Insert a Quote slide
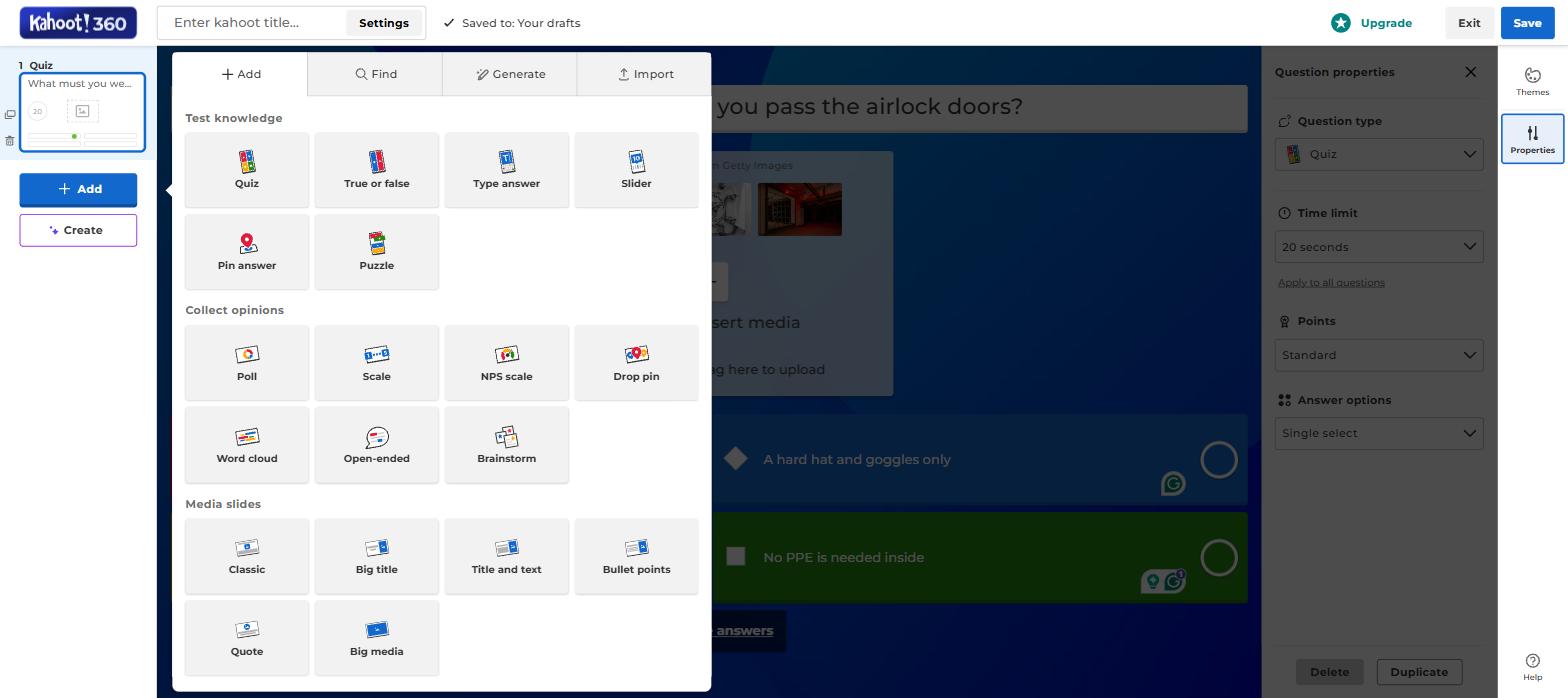The image size is (1568, 698). pyautogui.click(x=247, y=638)
